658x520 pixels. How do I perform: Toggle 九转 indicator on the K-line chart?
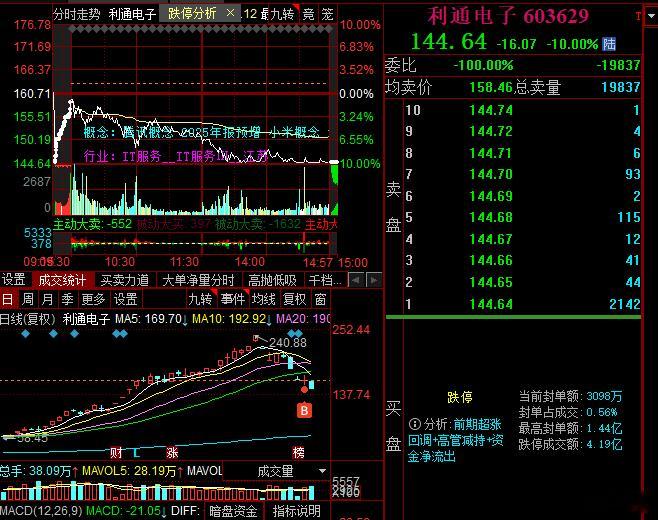tap(200, 299)
